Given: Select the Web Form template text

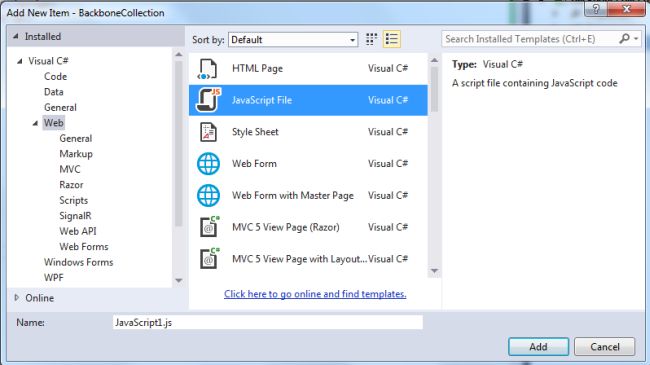Looking at the screenshot, I should pos(254,163).
